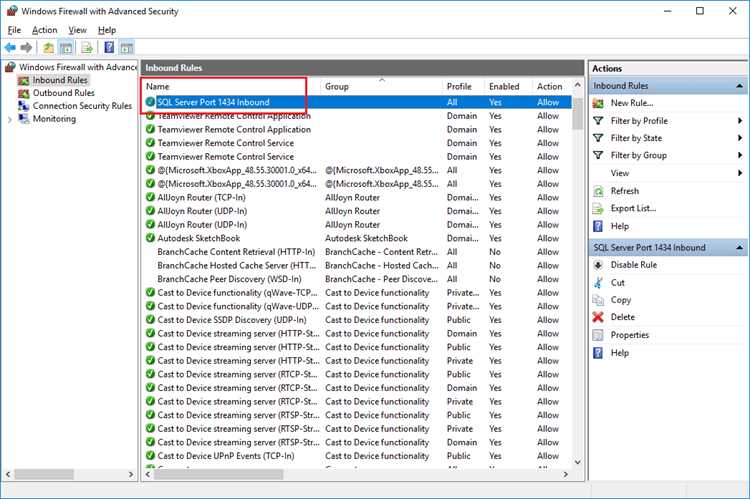
Task: Select Outbound Rules in the tree
Action: tap(63, 93)
